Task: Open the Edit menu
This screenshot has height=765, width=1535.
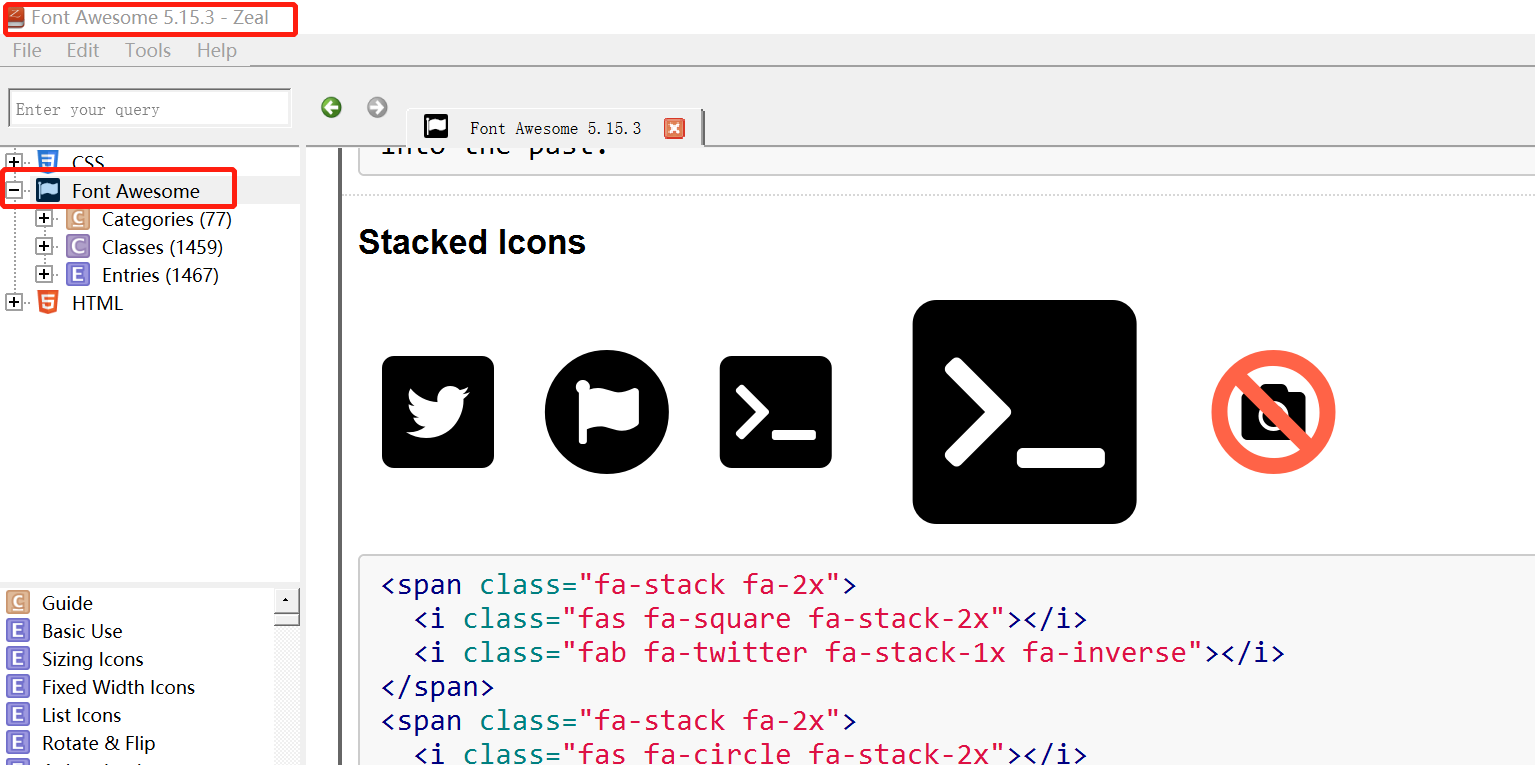Action: pos(83,50)
